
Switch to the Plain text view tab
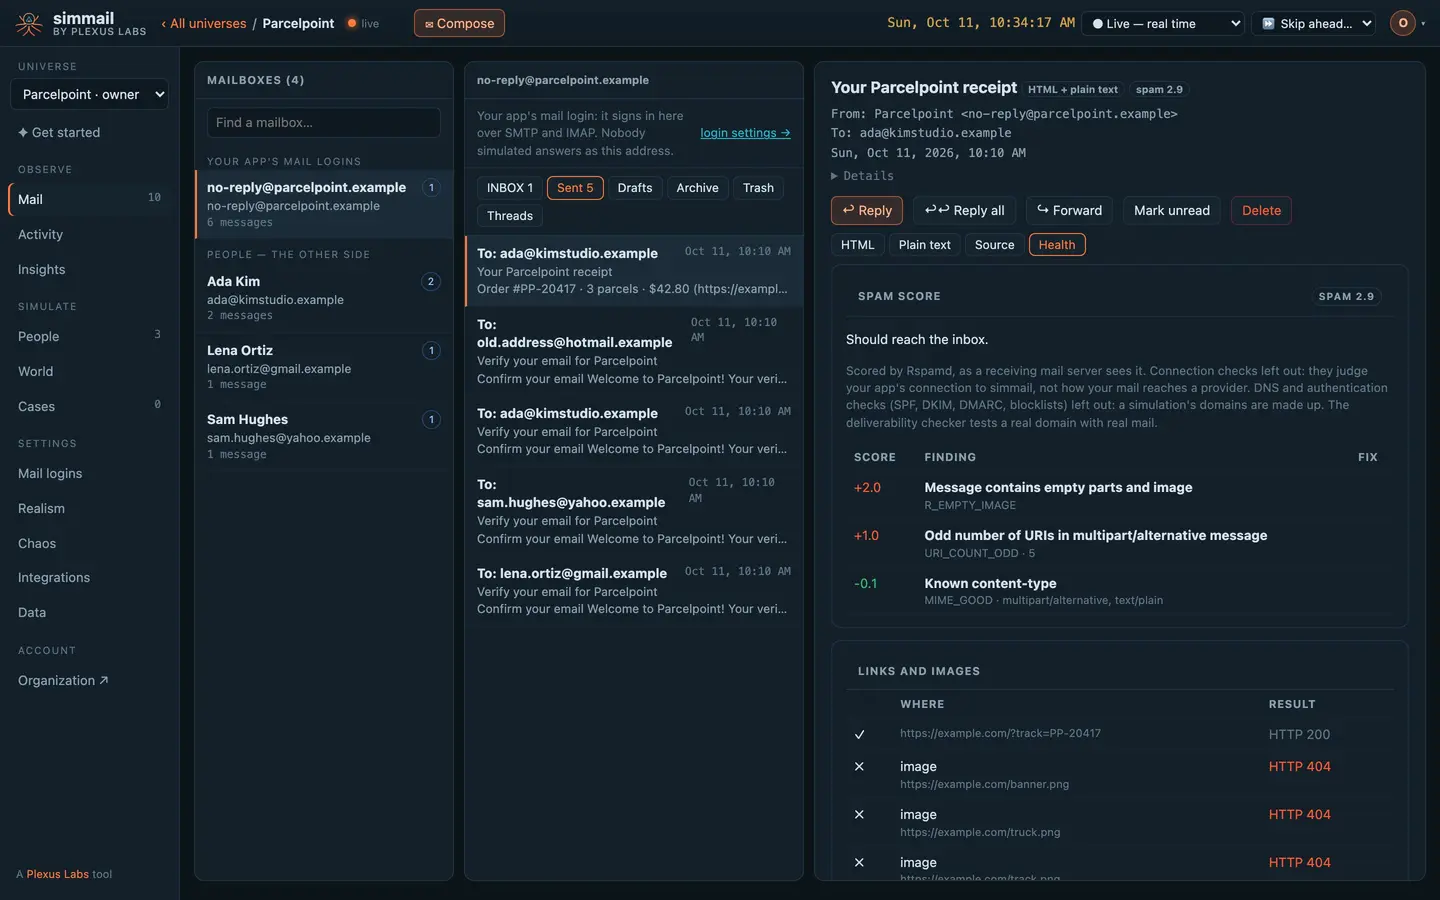pos(924,245)
